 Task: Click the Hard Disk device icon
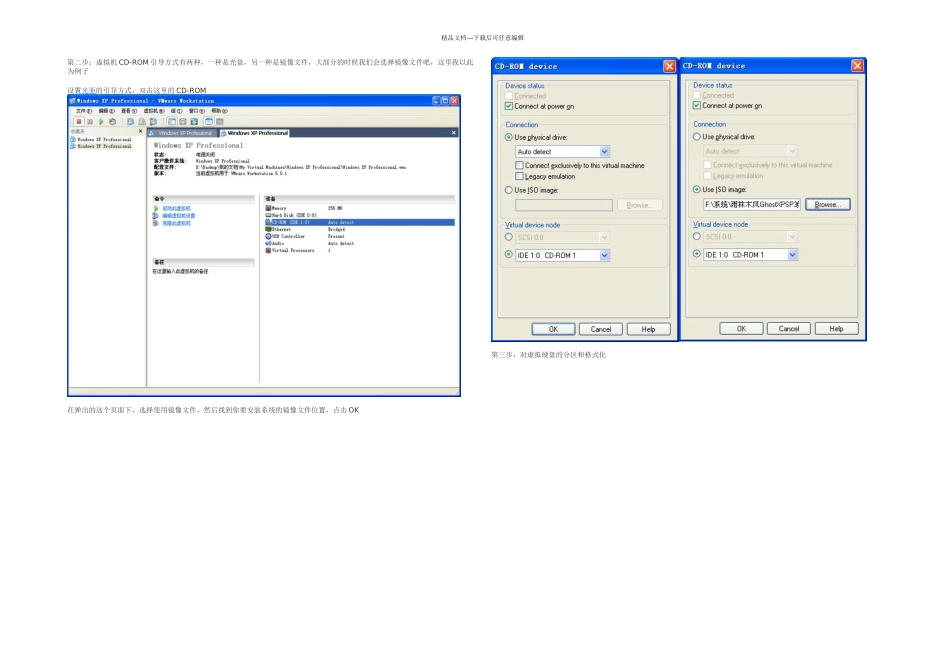tap(268, 215)
